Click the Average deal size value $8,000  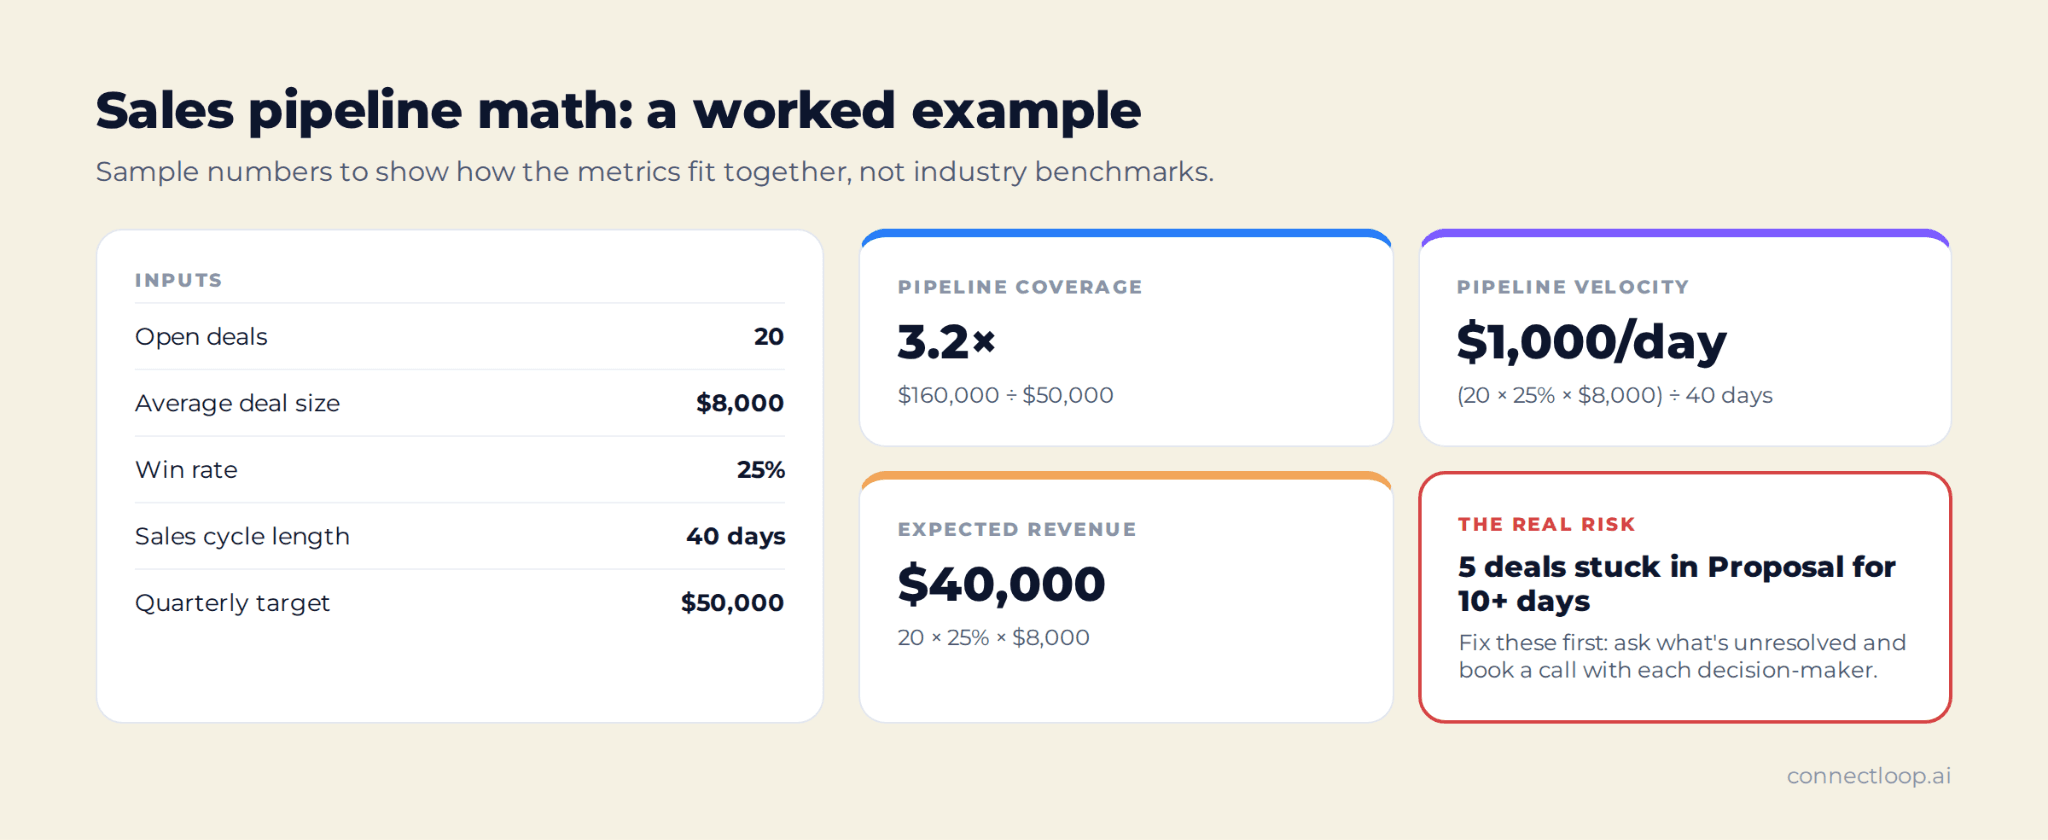[x=740, y=403]
